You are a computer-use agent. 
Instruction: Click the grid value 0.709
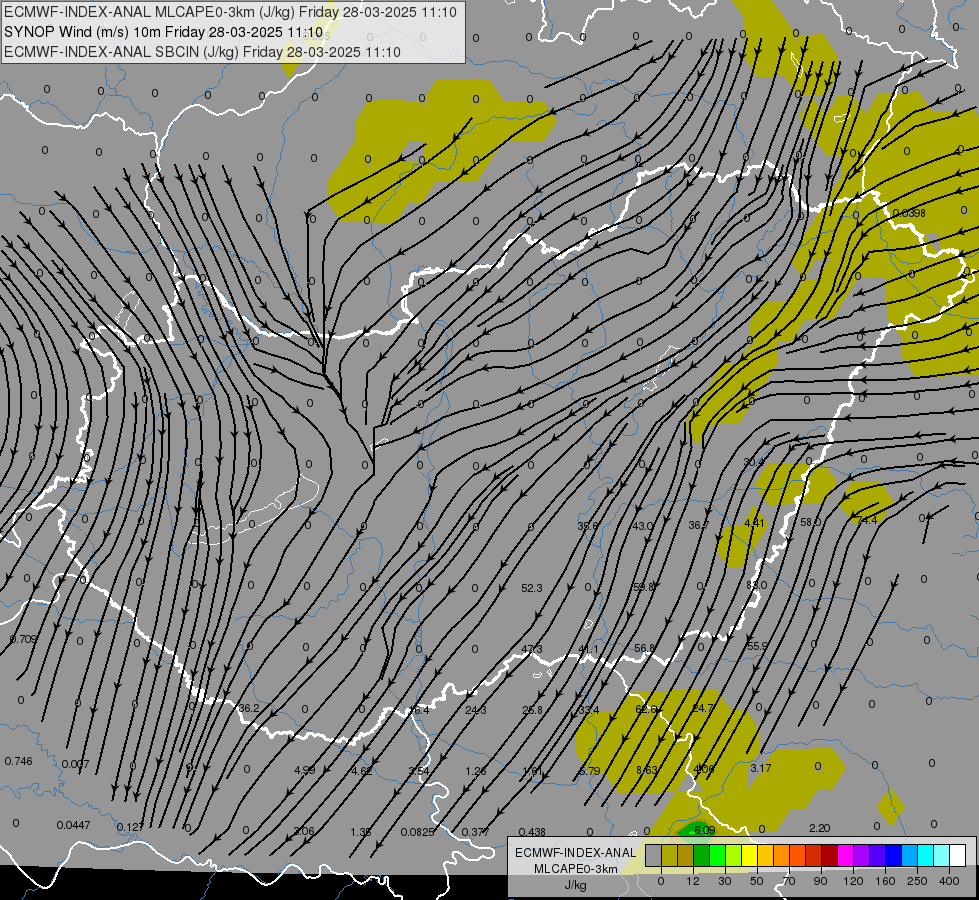(23, 640)
